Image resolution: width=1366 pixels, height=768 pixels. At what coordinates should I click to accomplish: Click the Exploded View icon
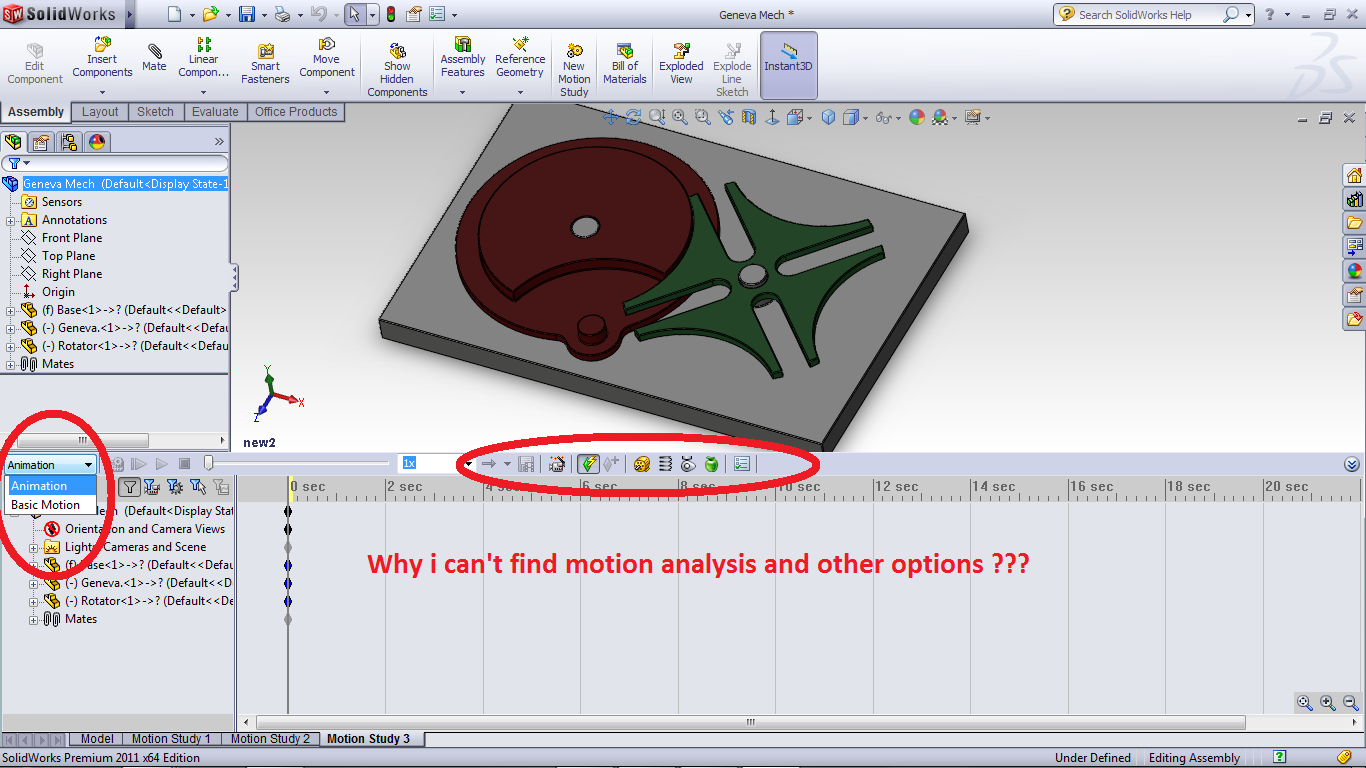click(681, 50)
